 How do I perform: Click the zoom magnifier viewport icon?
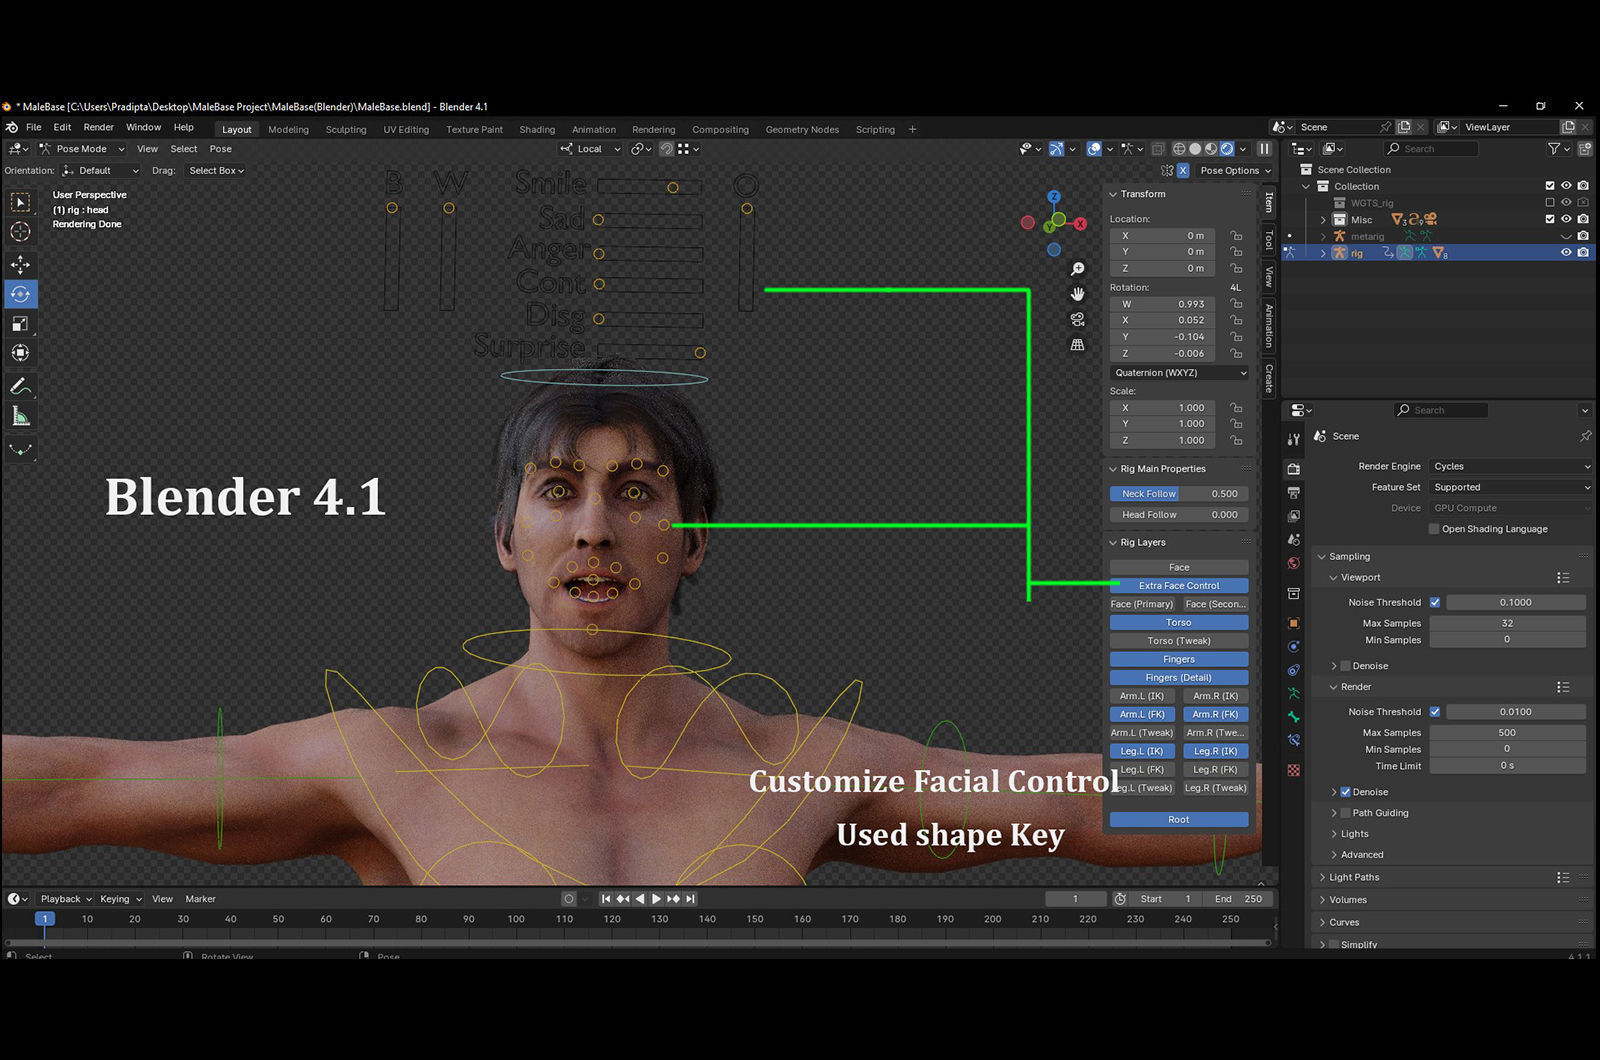coord(1077,269)
